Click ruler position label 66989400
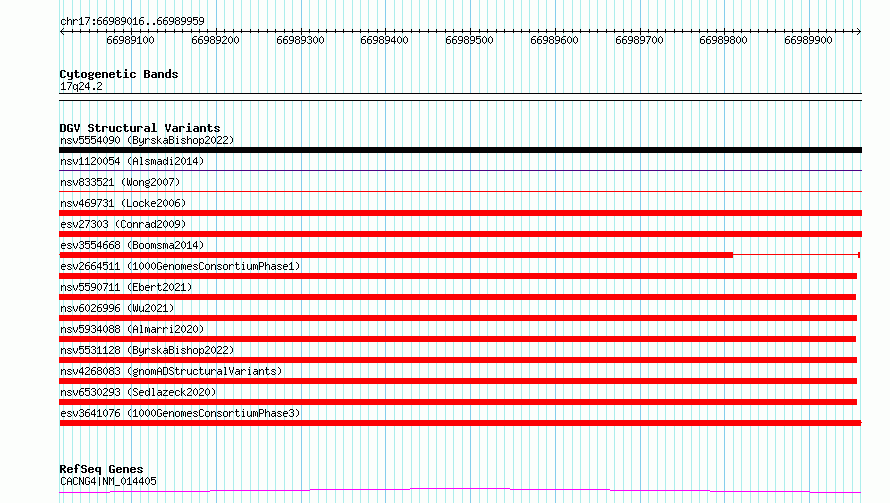This screenshot has height=503, width=890. 384,40
